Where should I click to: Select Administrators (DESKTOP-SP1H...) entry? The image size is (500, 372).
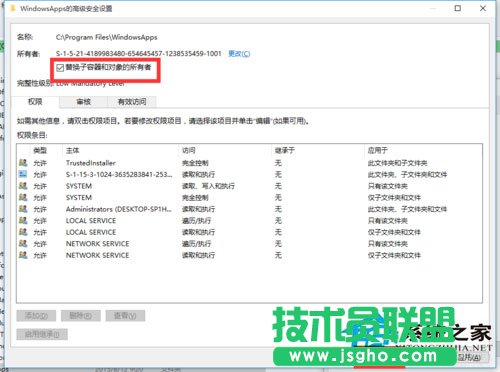tap(249, 209)
